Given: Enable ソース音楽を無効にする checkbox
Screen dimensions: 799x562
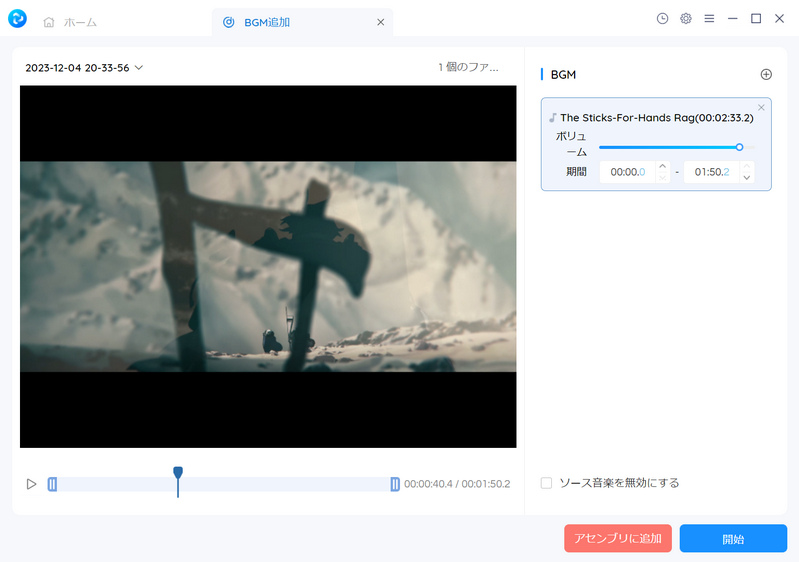Looking at the screenshot, I should pyautogui.click(x=546, y=483).
